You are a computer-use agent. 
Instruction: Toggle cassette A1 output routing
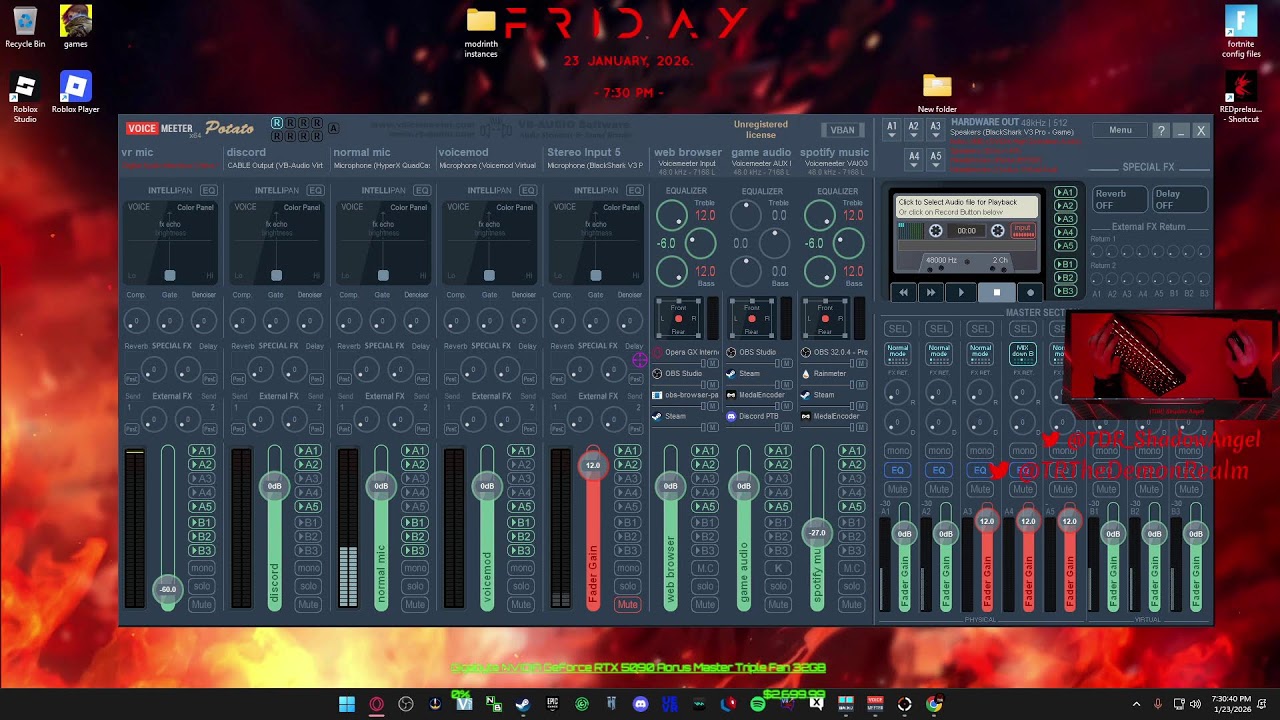pos(1065,193)
